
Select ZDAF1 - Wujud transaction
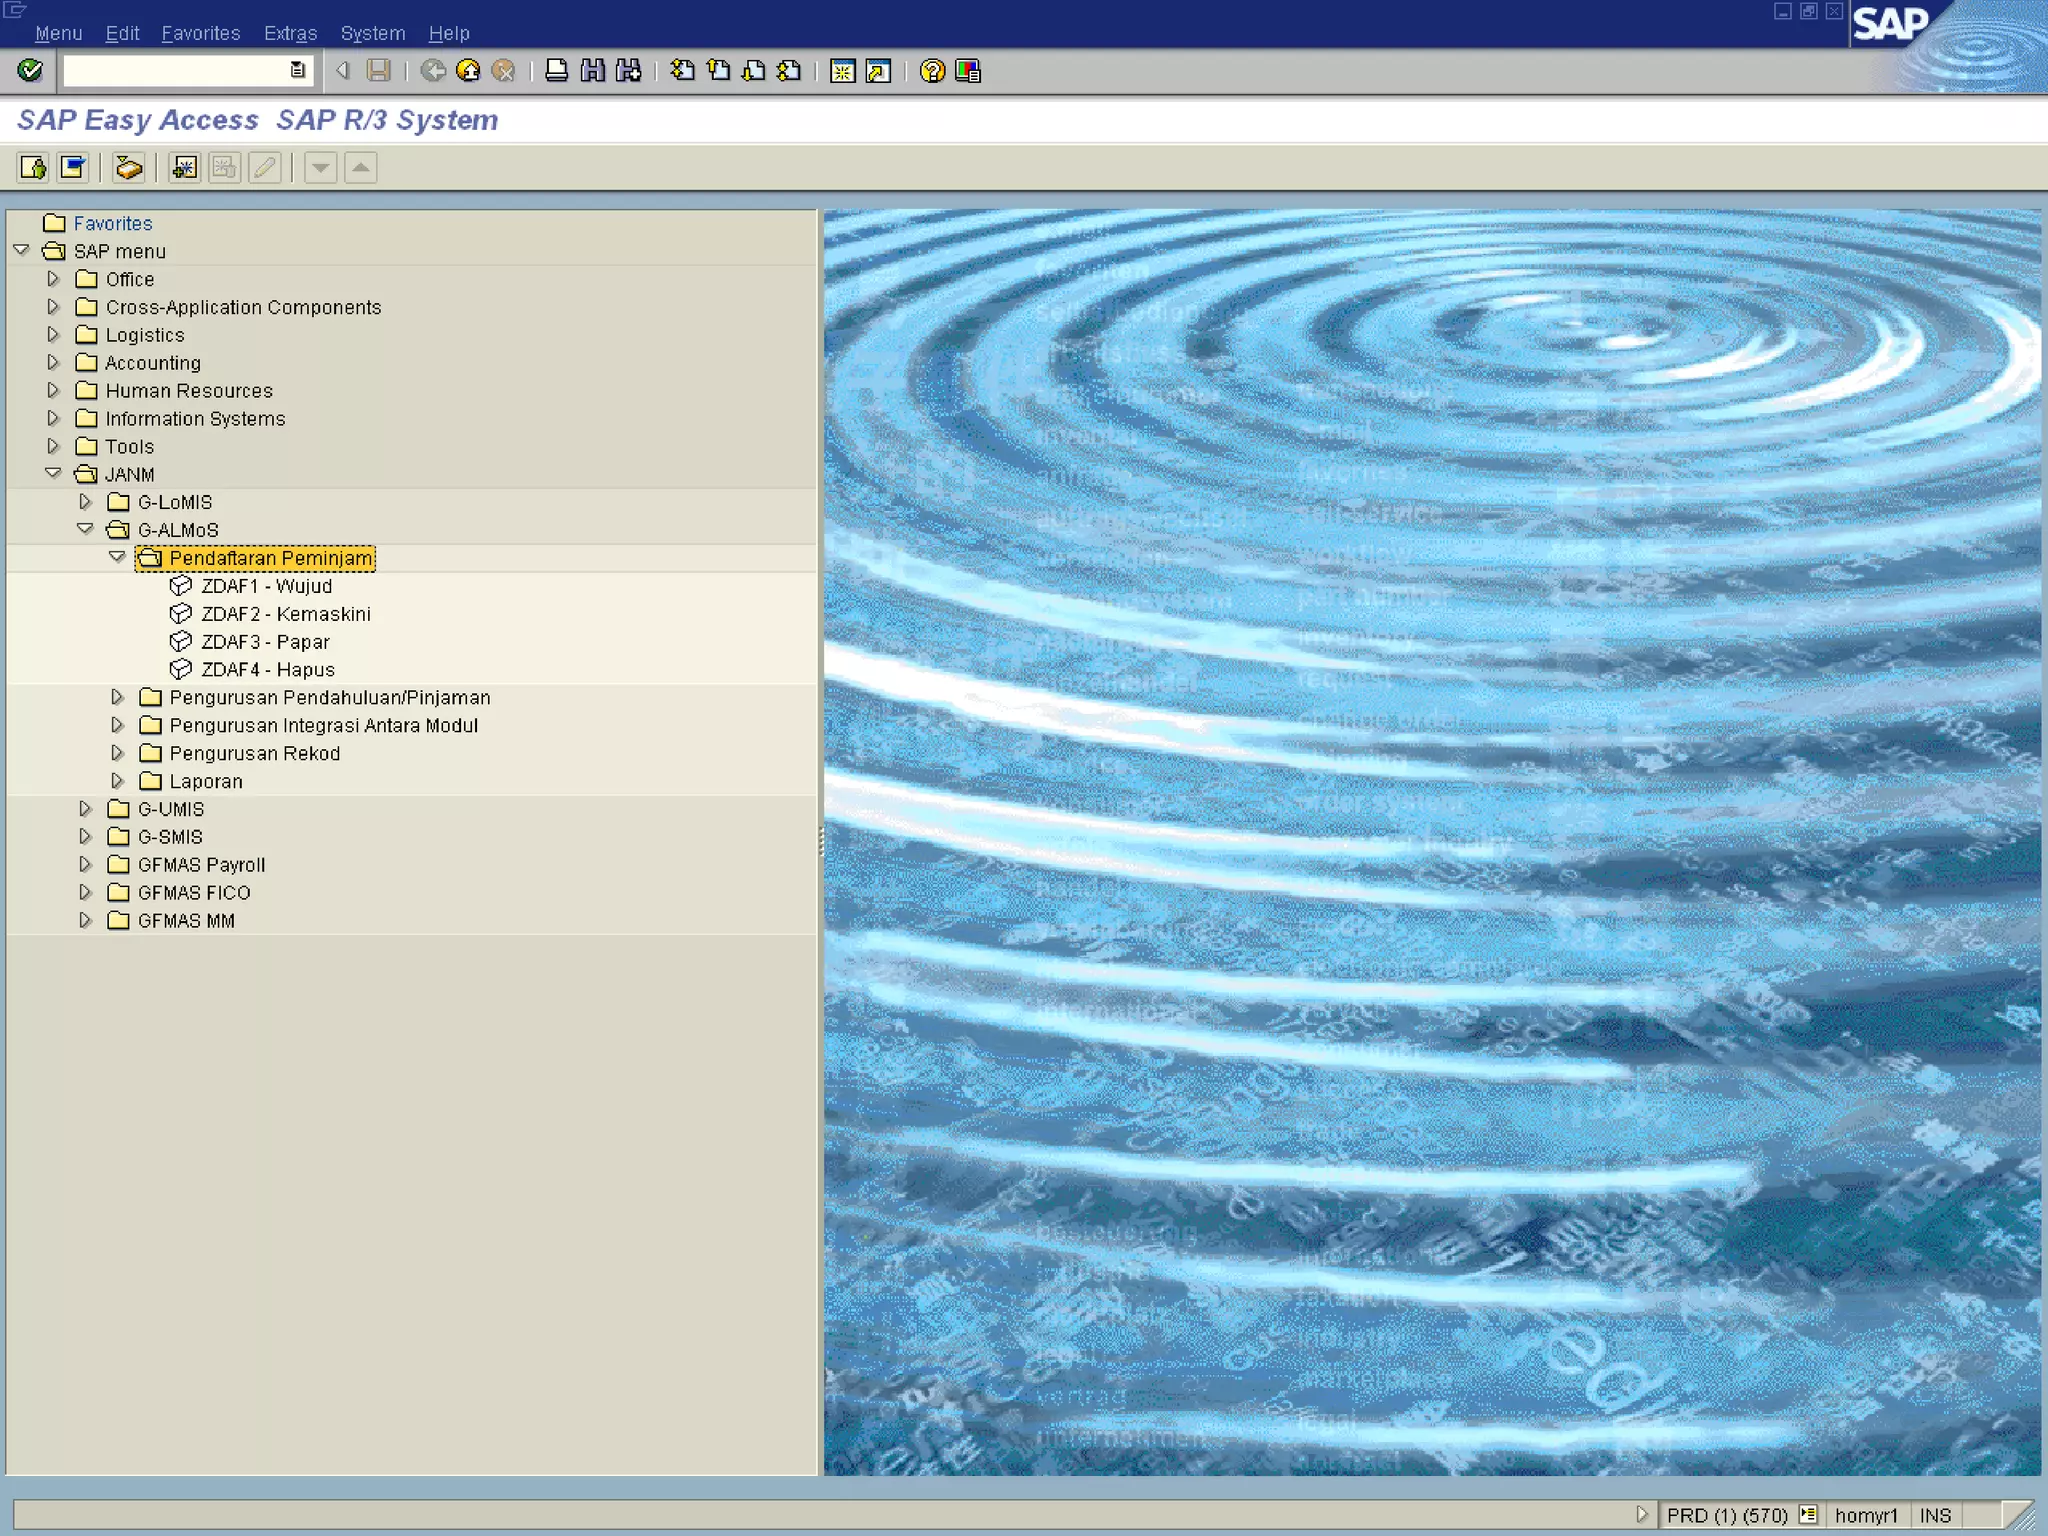click(266, 586)
